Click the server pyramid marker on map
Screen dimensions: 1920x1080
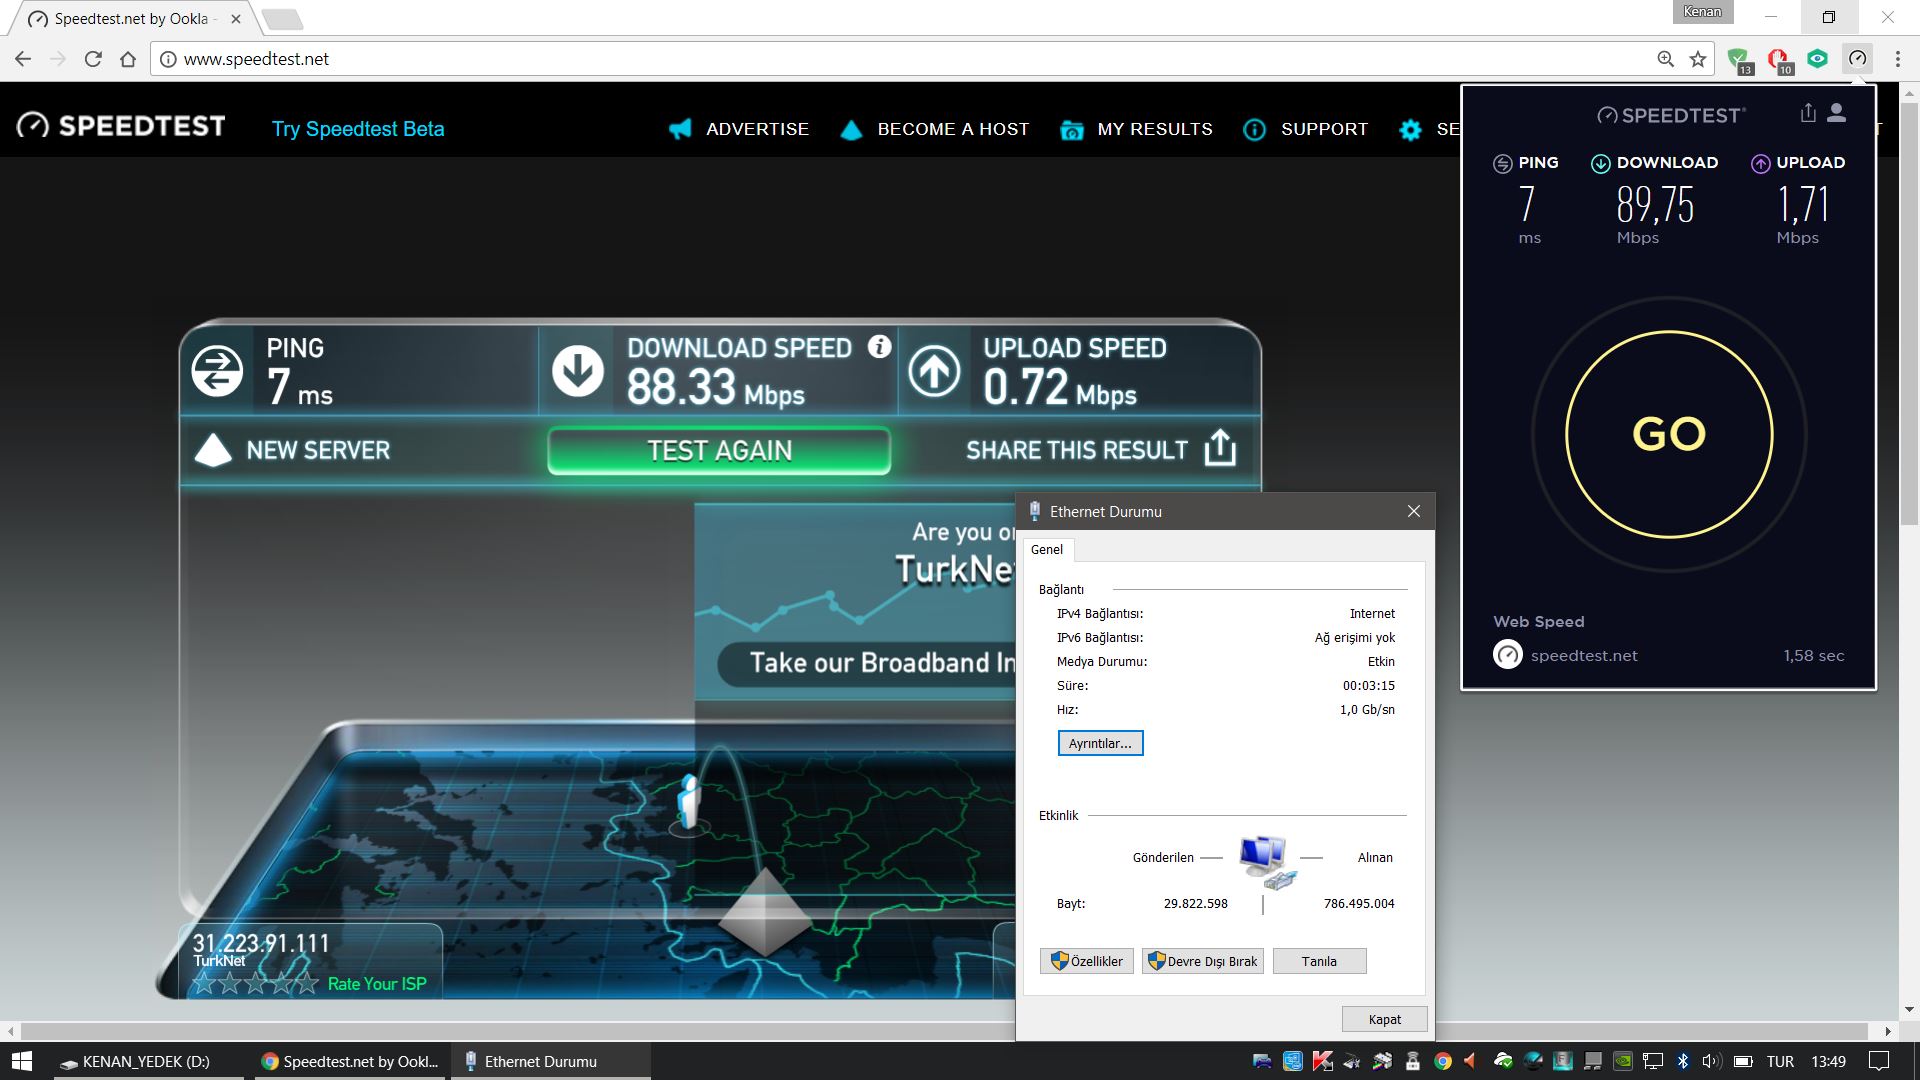(765, 912)
